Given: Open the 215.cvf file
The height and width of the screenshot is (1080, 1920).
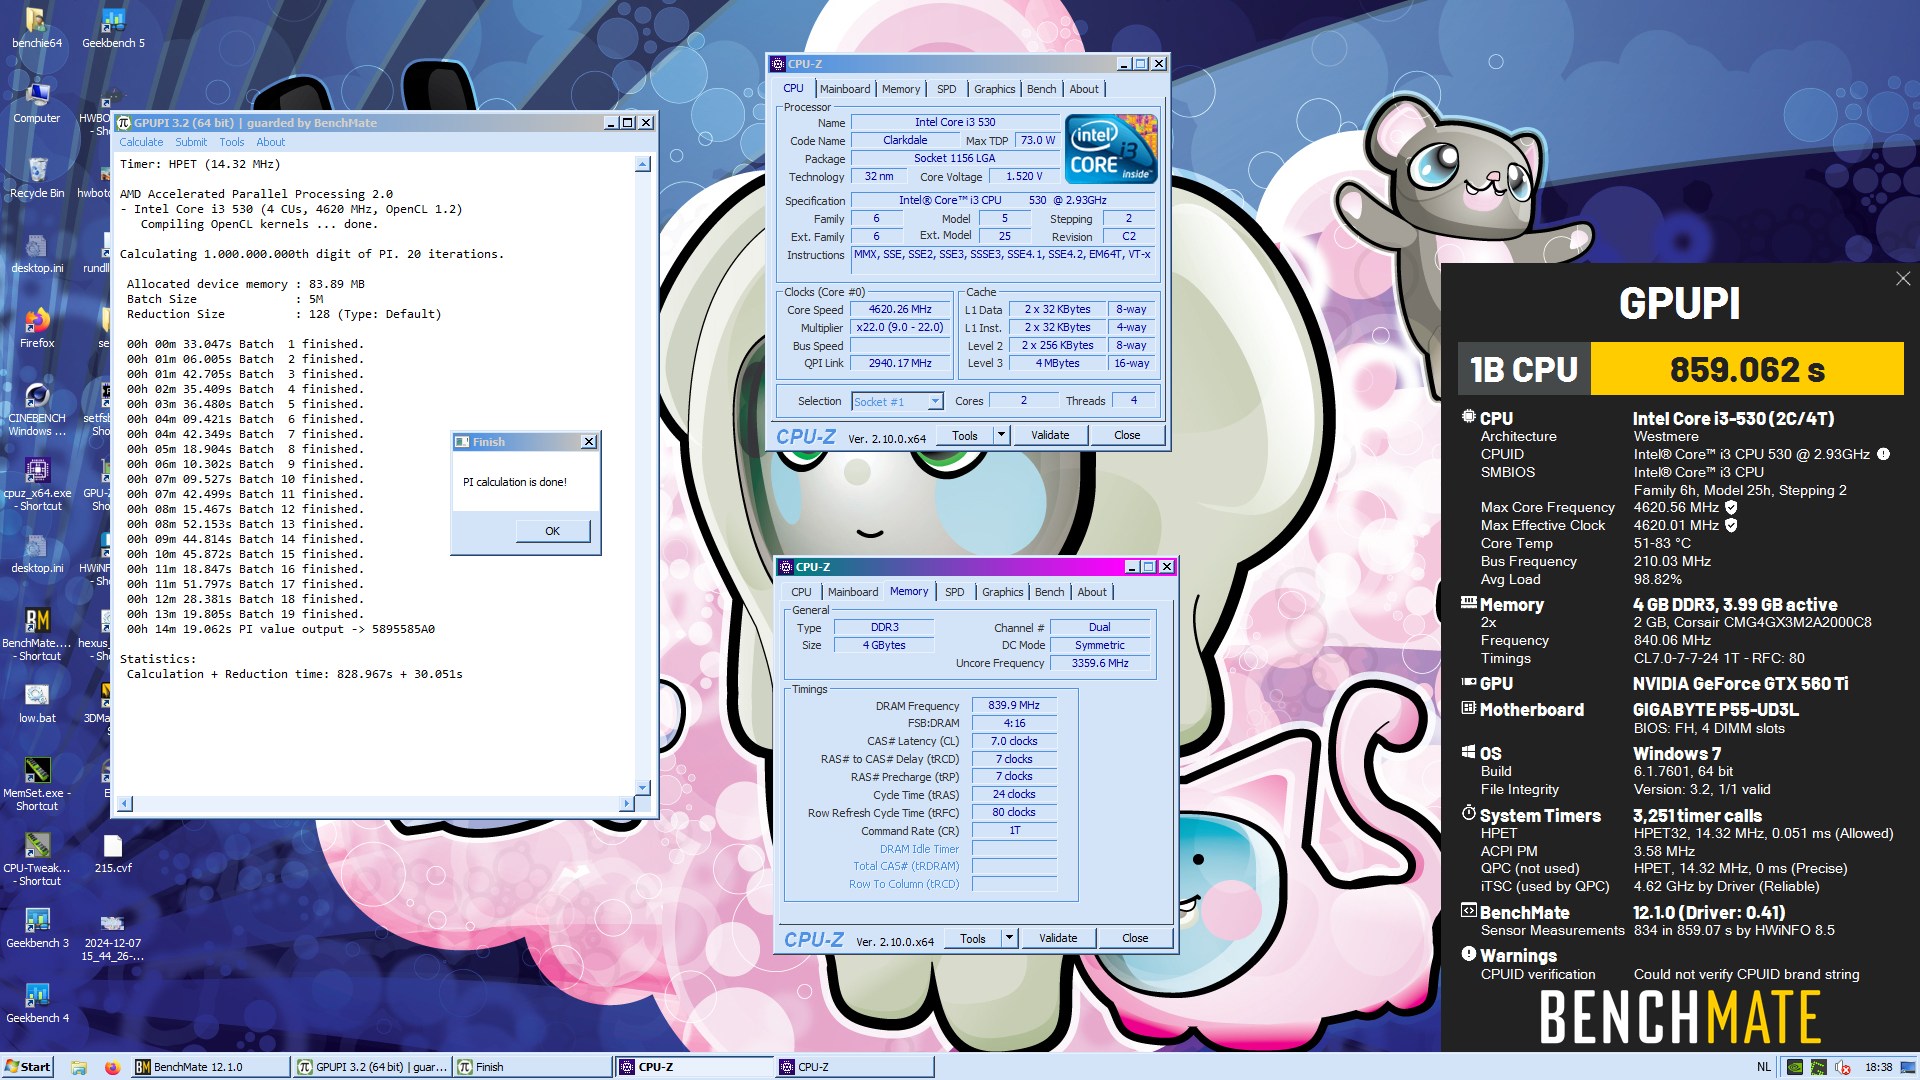Looking at the screenshot, I should (113, 853).
